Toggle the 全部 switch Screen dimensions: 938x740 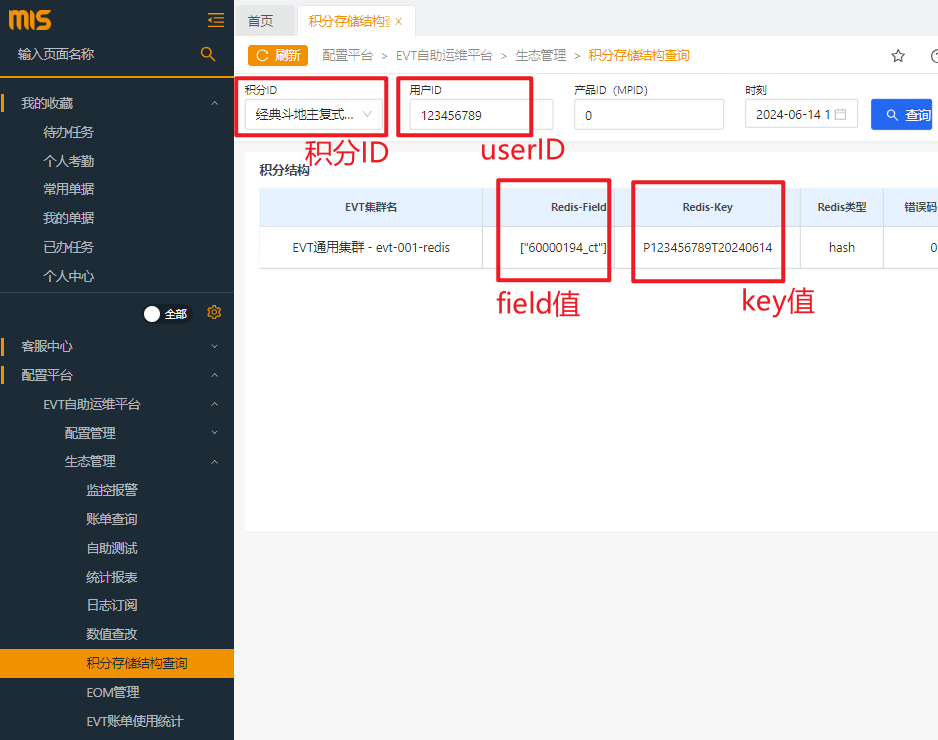[166, 314]
